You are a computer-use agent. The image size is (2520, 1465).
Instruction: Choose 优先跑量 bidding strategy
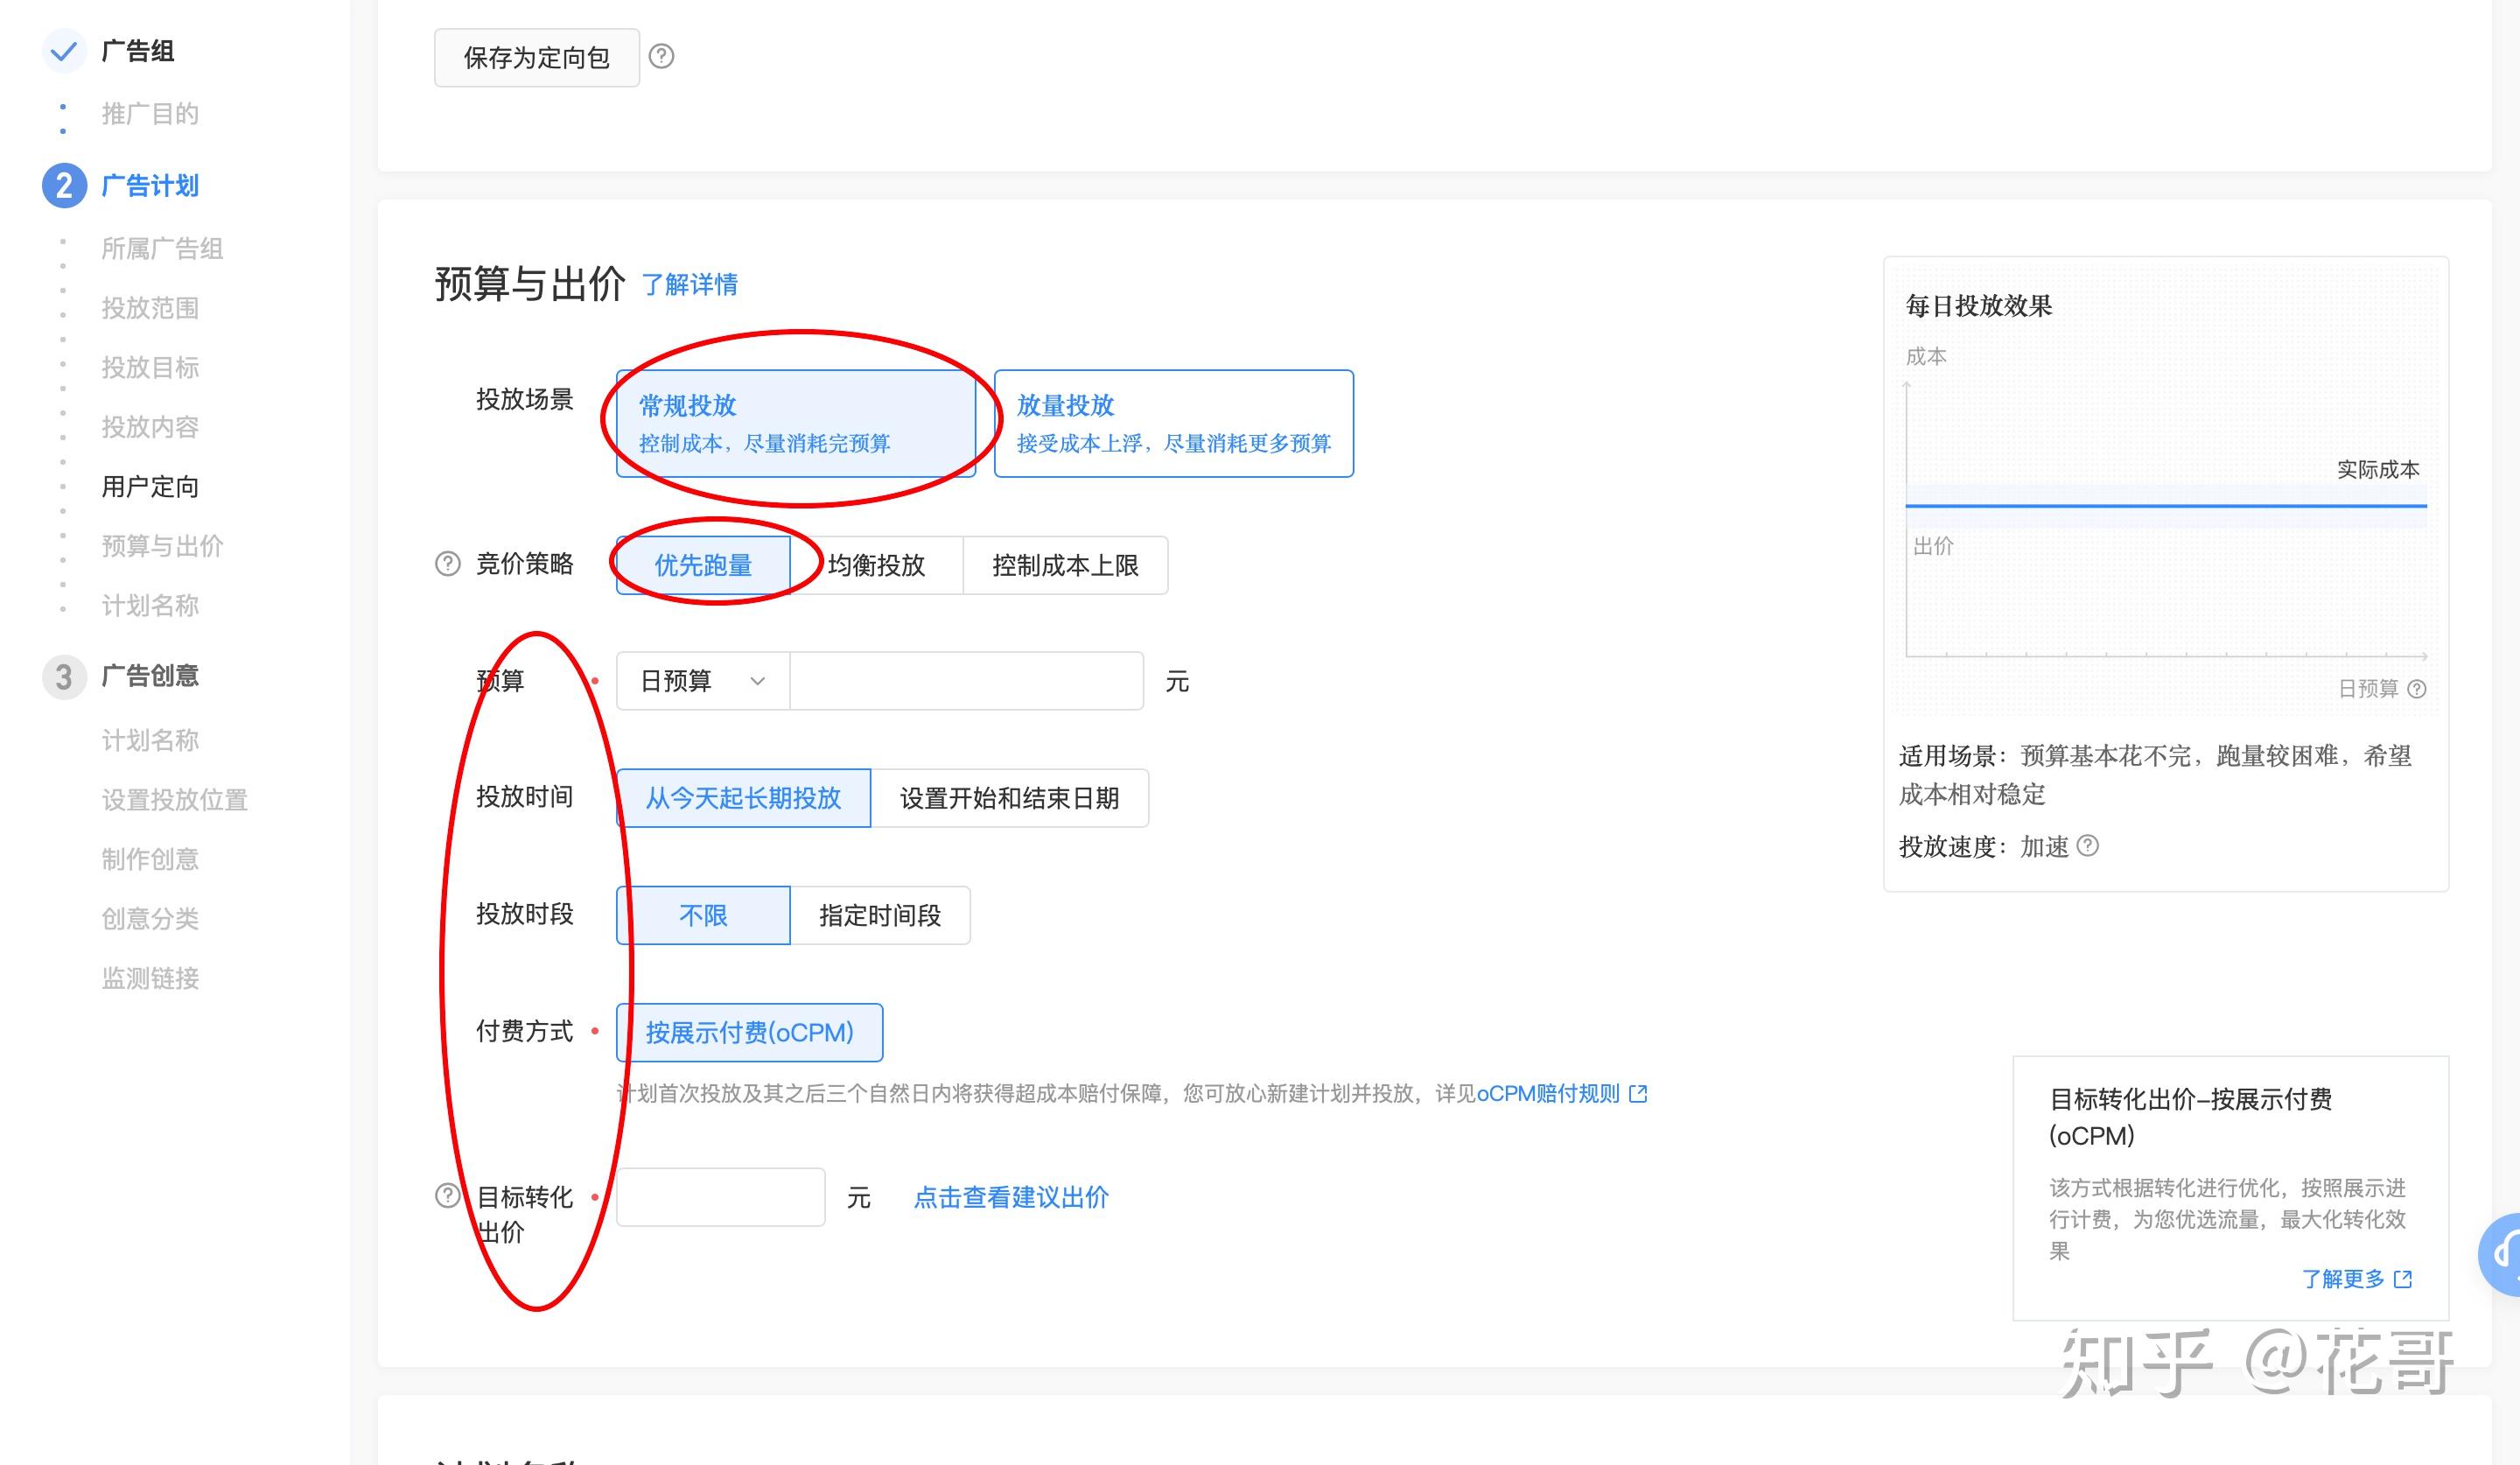tap(703, 565)
